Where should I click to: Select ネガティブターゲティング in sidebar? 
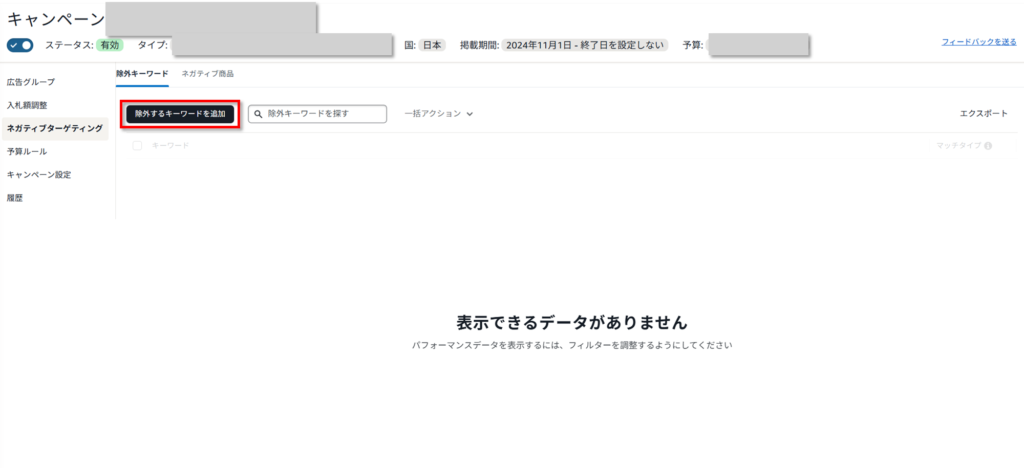pyautogui.click(x=55, y=129)
